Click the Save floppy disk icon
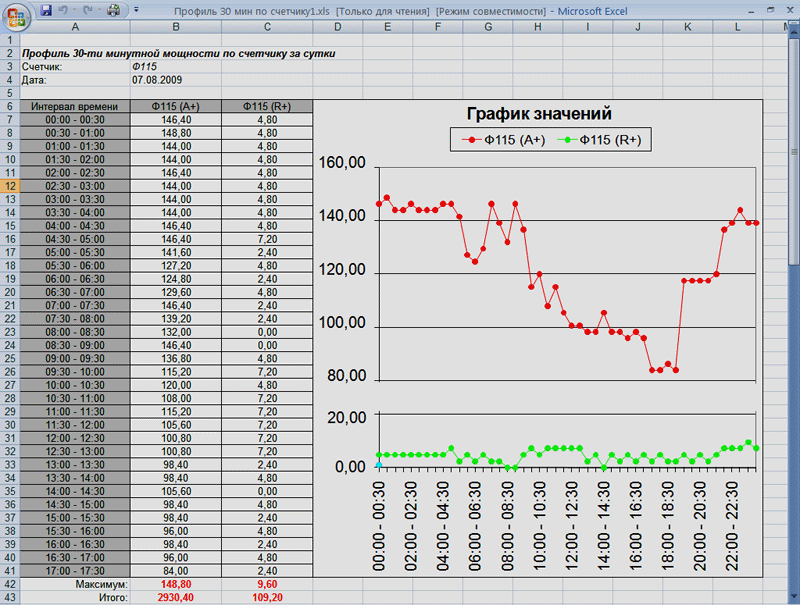This screenshot has width=800, height=605. pos(46,11)
